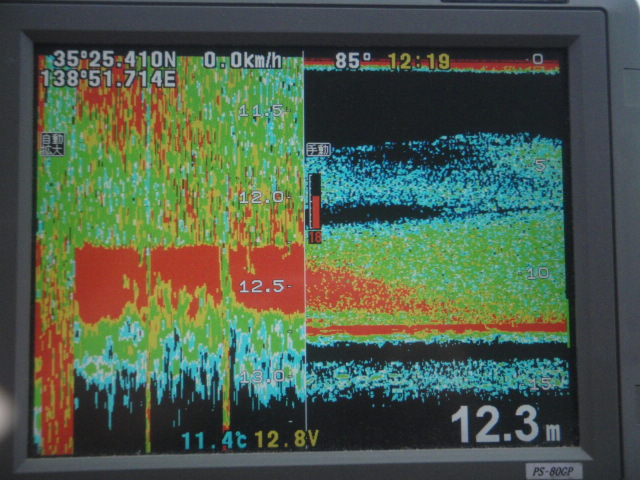The width and height of the screenshot is (640, 480).
Task: Click the 12.5 depth scale mark
Action: 259,286
